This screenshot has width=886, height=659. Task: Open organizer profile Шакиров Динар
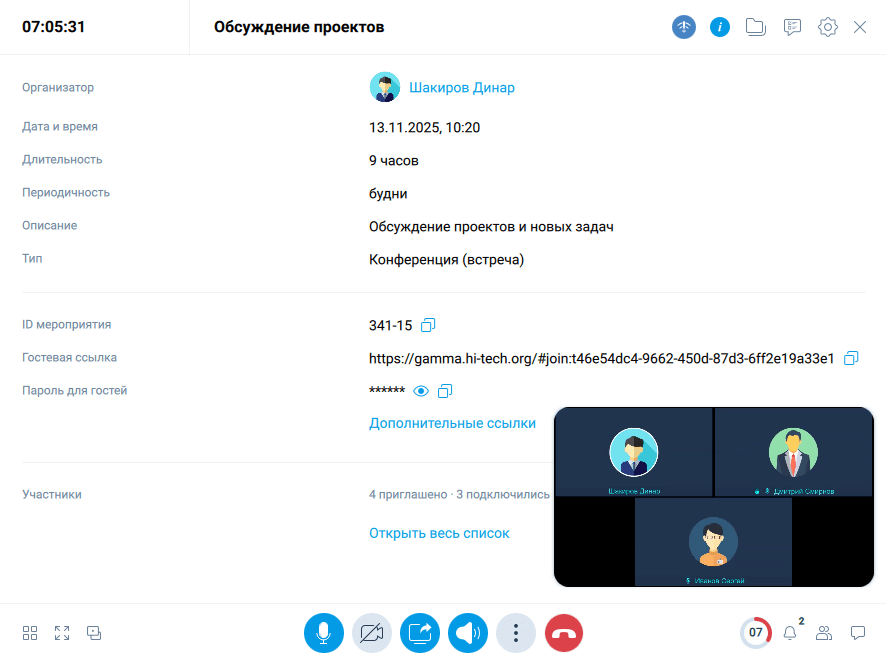461,87
